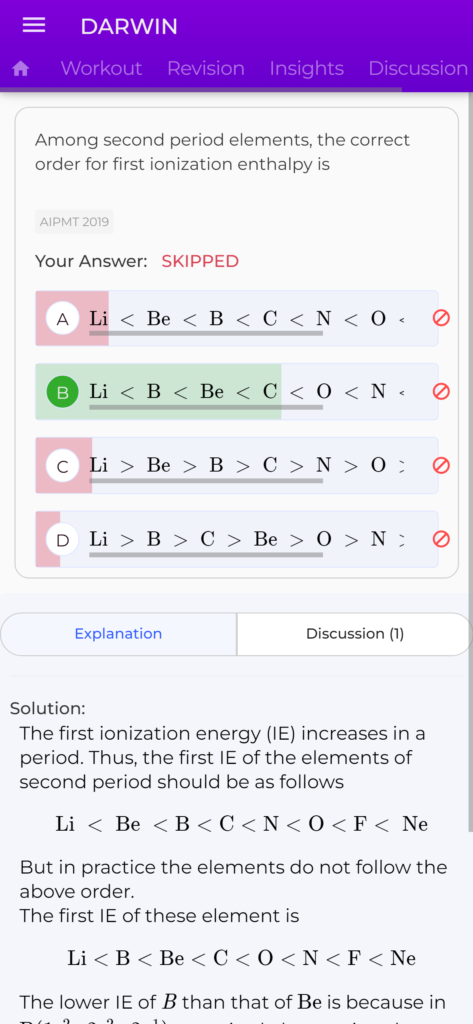Select the green option B circle
This screenshot has width=473, height=1024.
click(x=63, y=392)
